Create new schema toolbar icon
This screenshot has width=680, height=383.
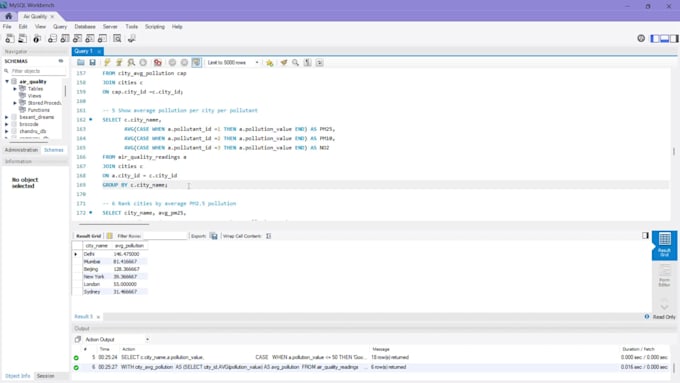tap(52, 39)
